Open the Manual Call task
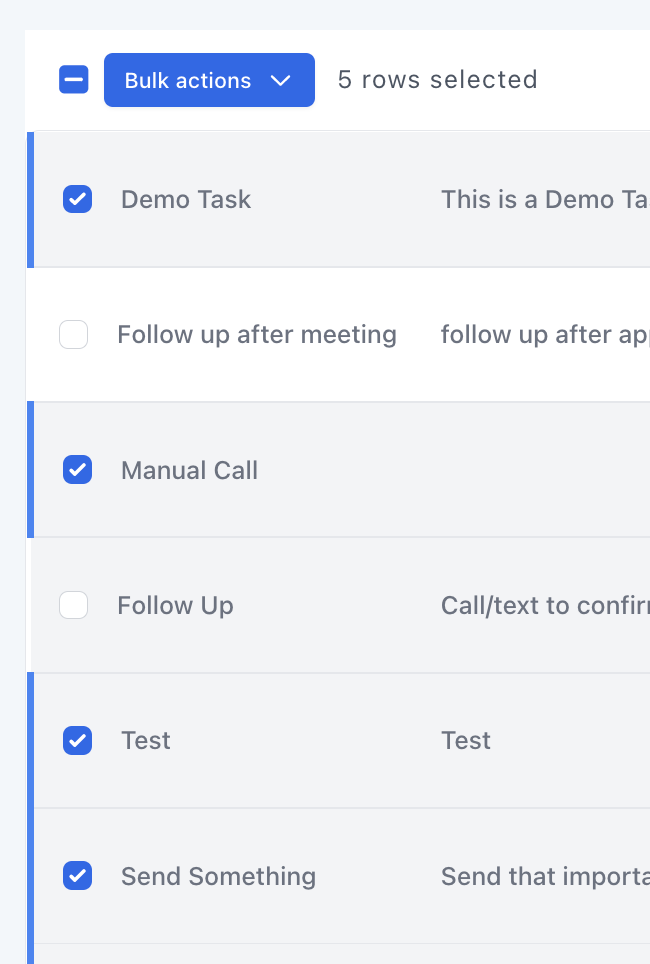The height and width of the screenshot is (964, 650). point(189,470)
